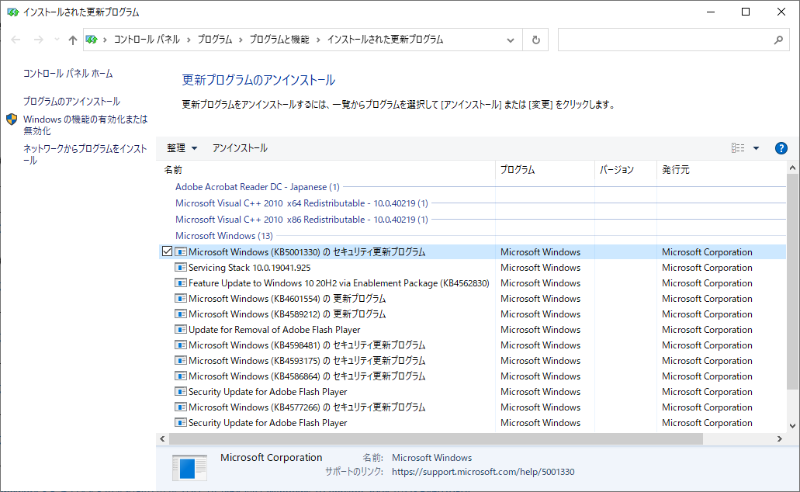Click the アンインストール toolbar button
Screen dimensions: 800x492
click(x=240, y=148)
